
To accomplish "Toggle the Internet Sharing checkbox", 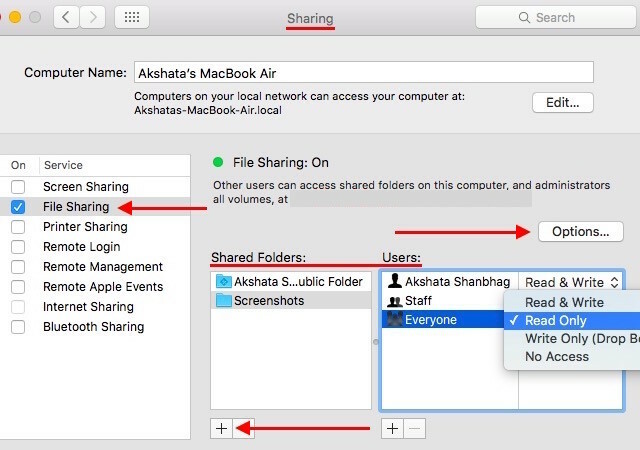I will 18,307.
